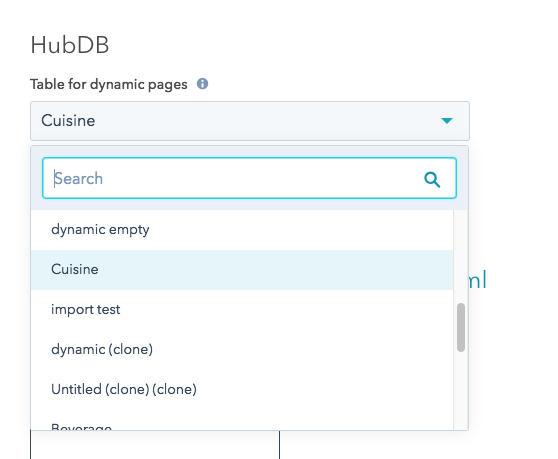Click the dropdown list scrollbar thumb
Image resolution: width=558 pixels, height=459 pixels.
click(x=461, y=327)
